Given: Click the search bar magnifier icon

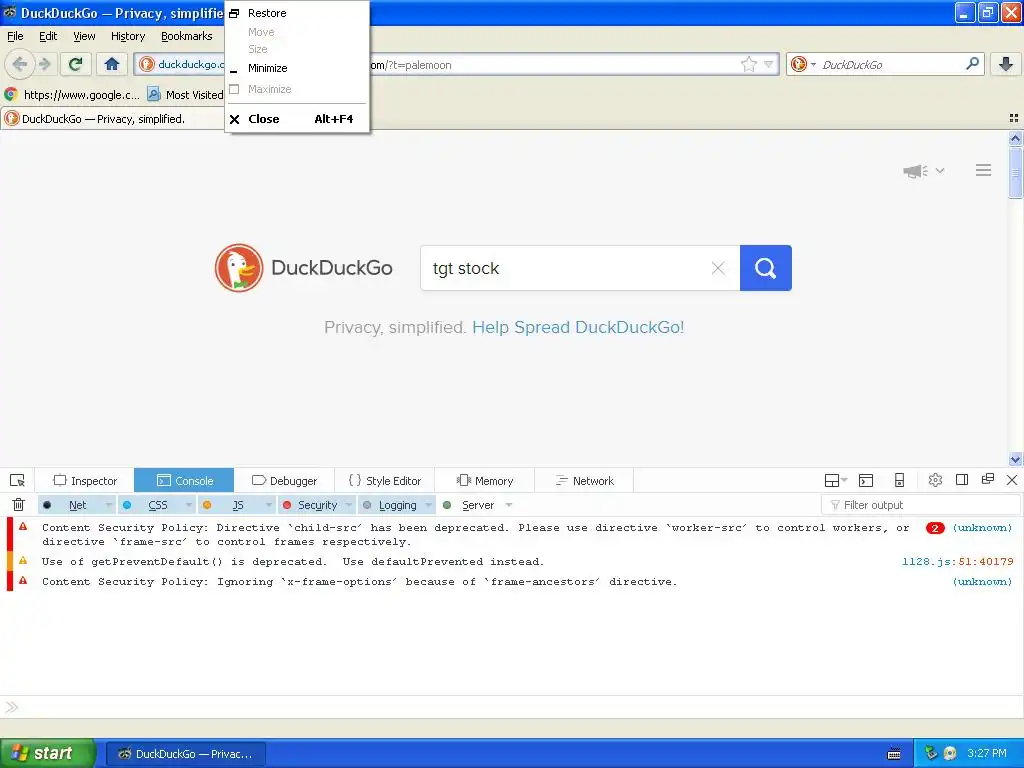Looking at the screenshot, I should [x=972, y=64].
